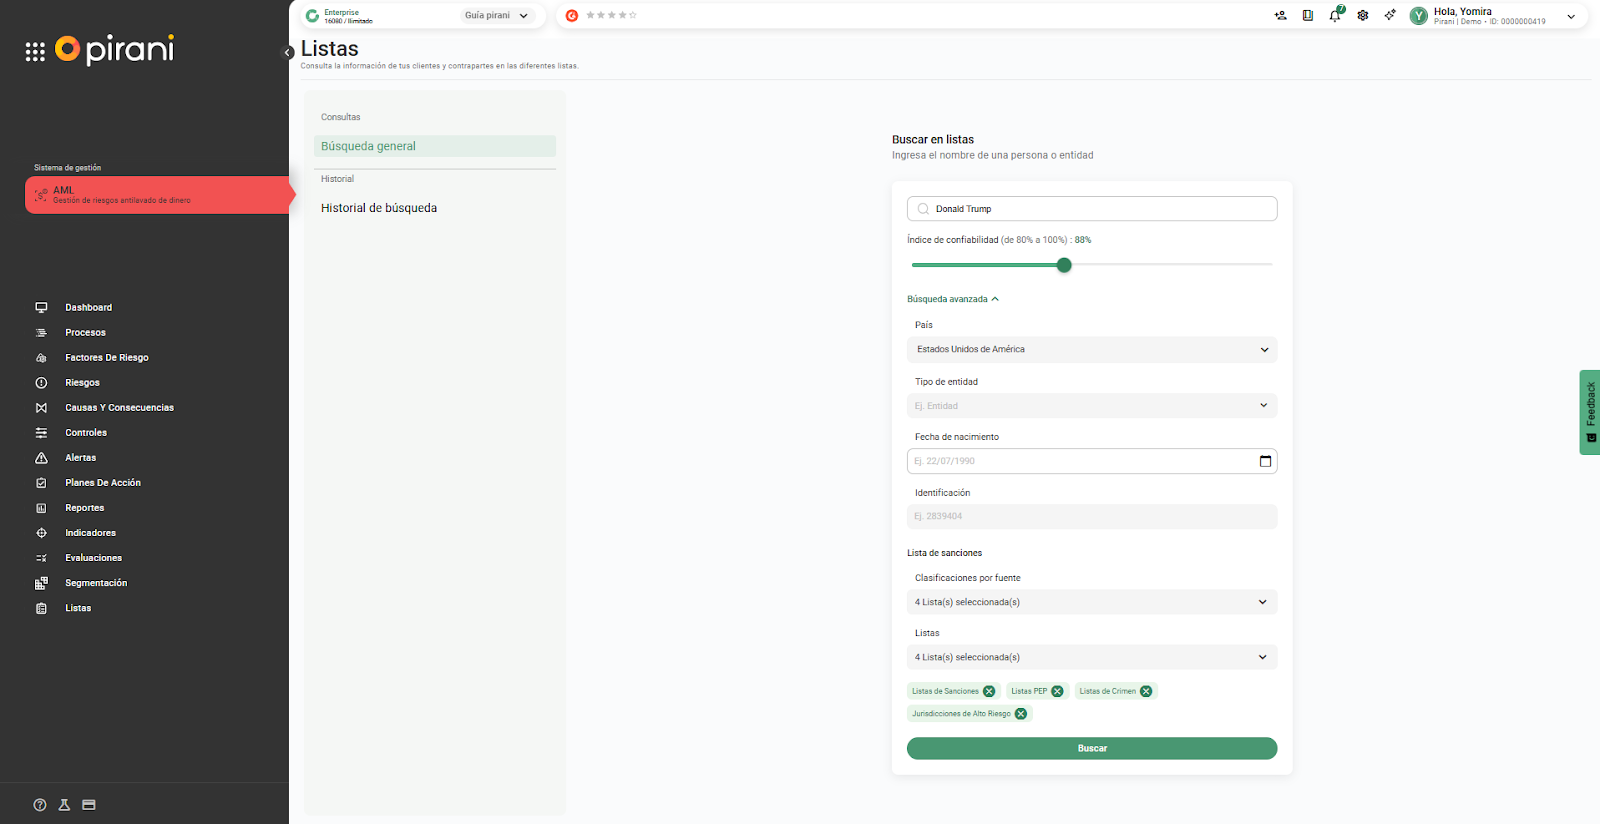Click the help question mark icon
Viewport: 1600px width, 824px height.
(x=40, y=805)
